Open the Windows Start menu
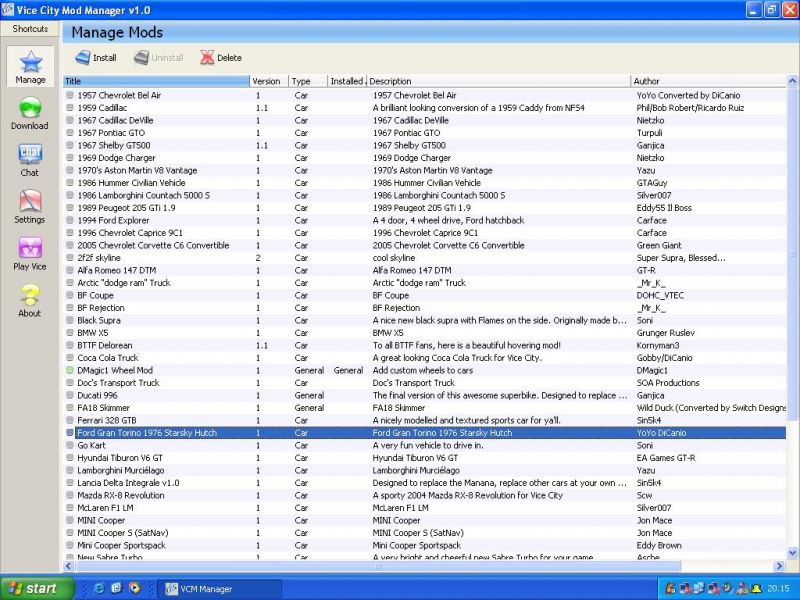This screenshot has width=800, height=600. 37,589
